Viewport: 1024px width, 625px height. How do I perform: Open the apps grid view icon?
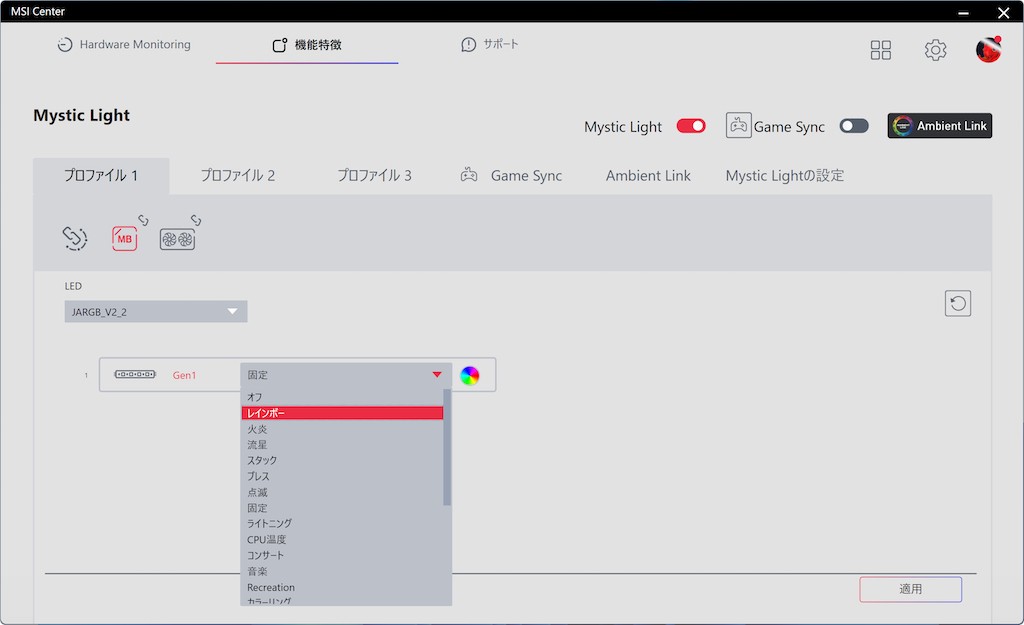tap(880, 50)
